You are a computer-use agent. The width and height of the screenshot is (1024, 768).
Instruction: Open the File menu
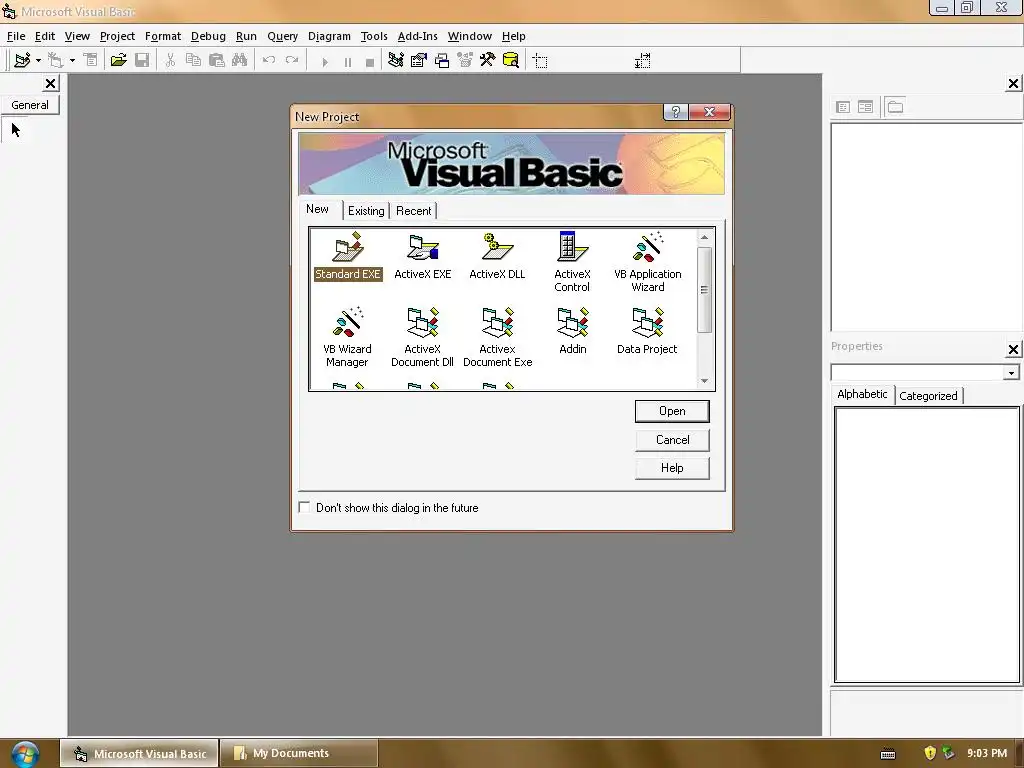(16, 37)
